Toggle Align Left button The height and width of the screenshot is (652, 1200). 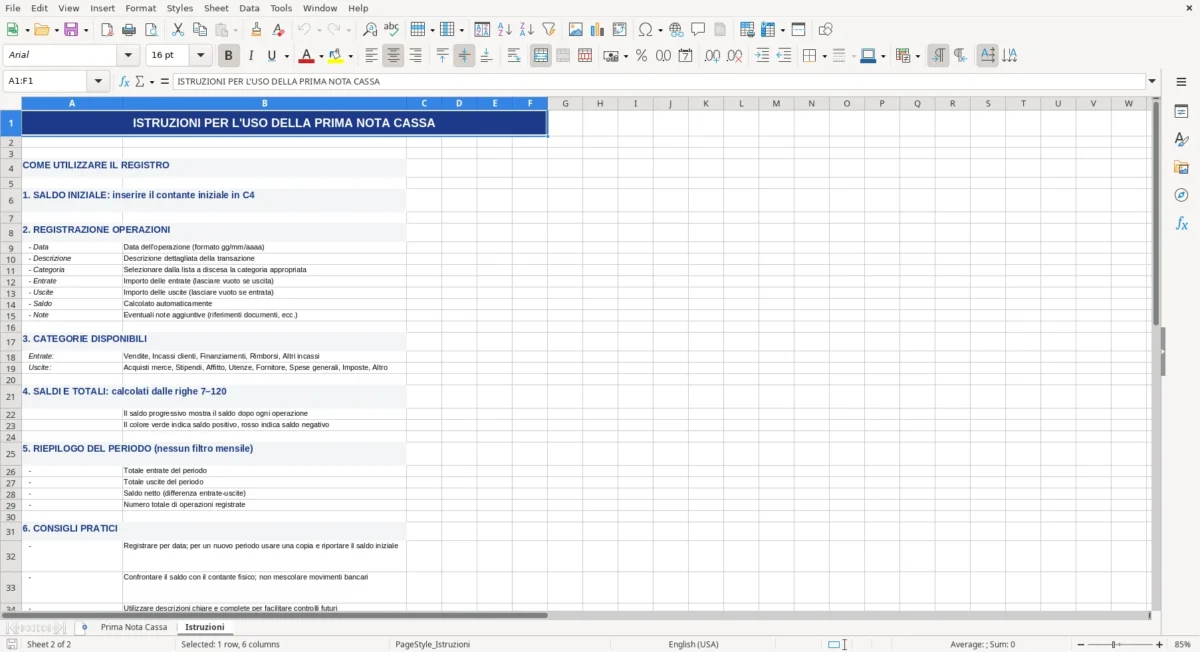(372, 56)
